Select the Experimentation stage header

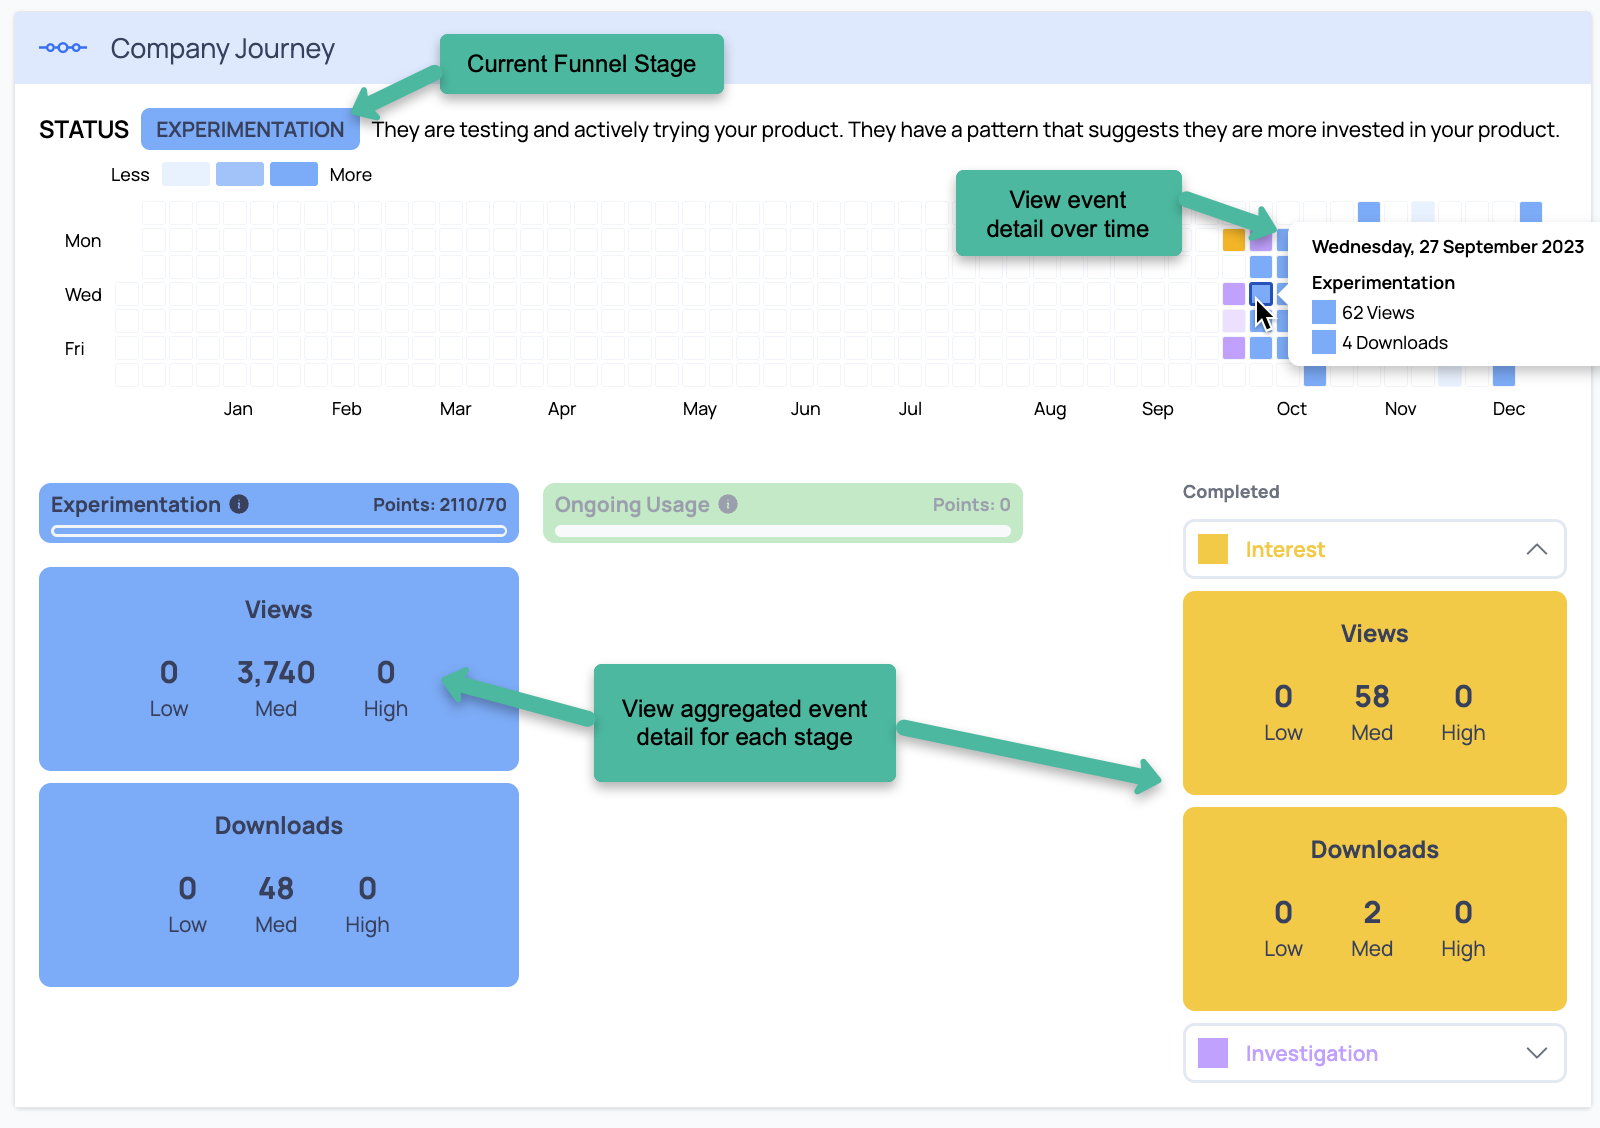point(136,505)
